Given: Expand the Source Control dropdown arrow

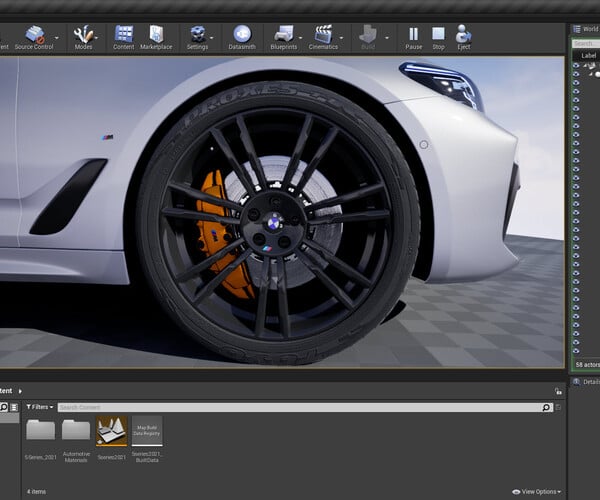Looking at the screenshot, I should coord(57,38).
